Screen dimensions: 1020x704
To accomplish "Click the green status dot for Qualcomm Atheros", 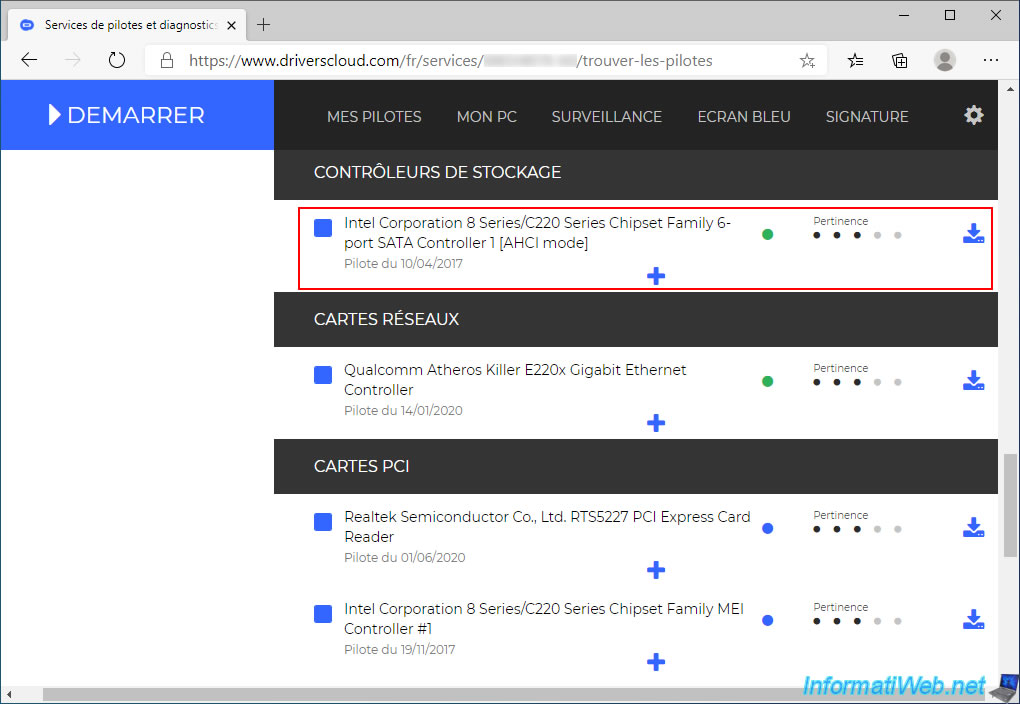I will (x=768, y=381).
